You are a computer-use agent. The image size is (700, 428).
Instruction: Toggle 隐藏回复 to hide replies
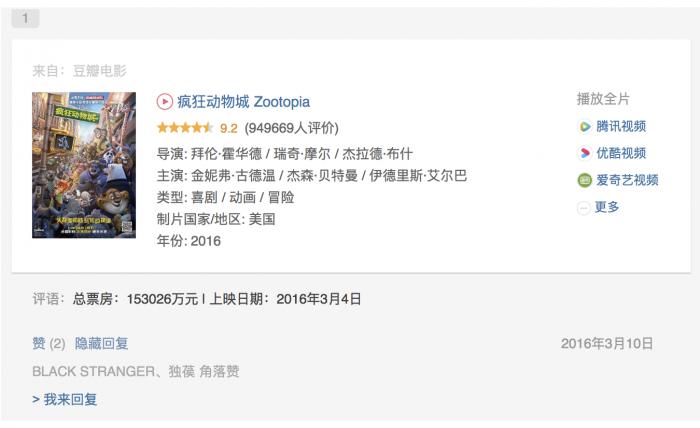[x=102, y=343]
